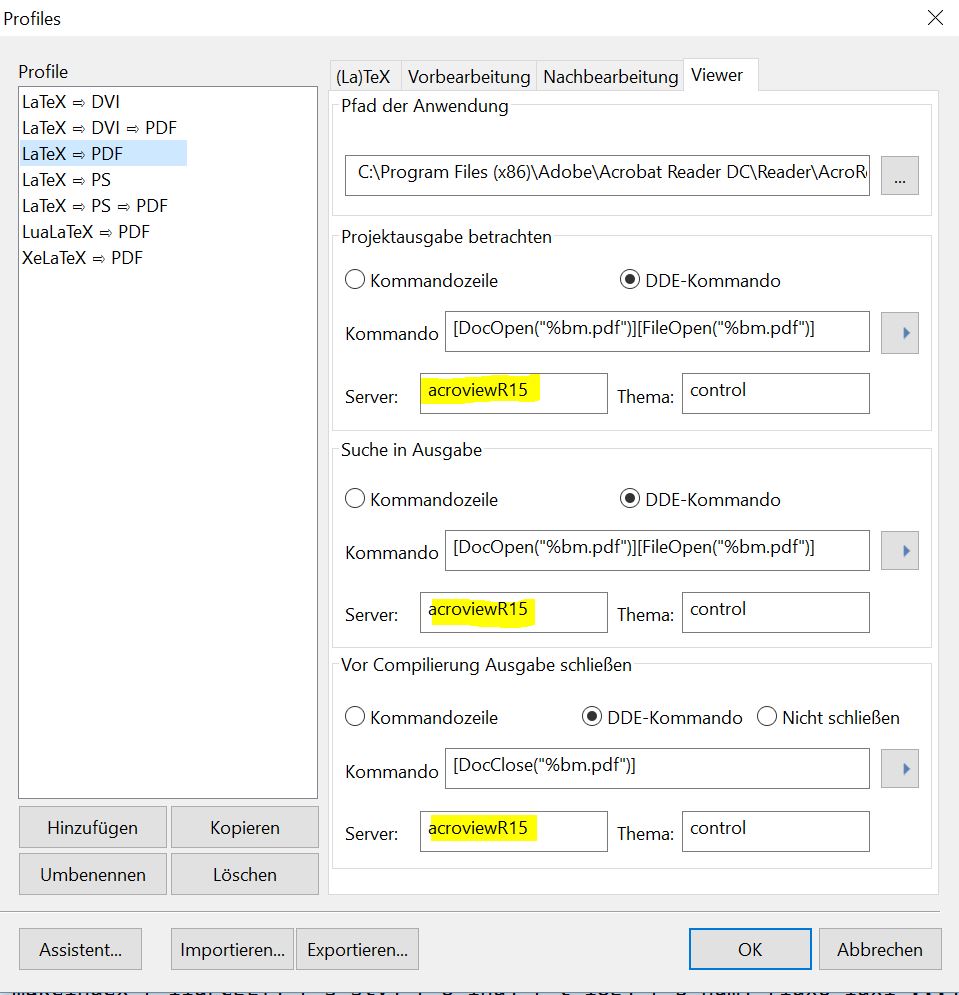Click Exportieren... to export profiles

click(x=357, y=949)
